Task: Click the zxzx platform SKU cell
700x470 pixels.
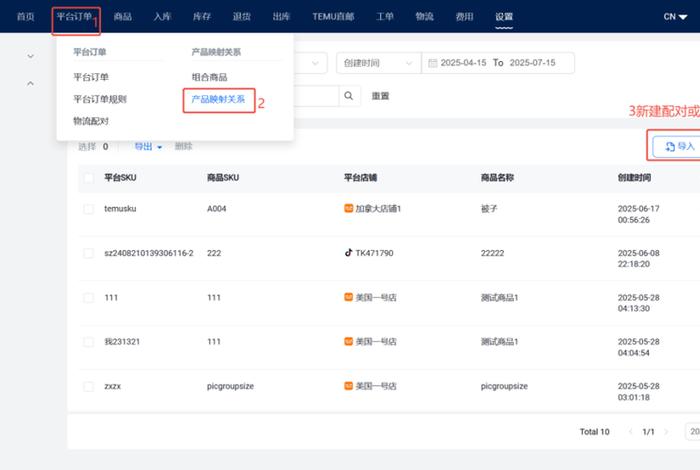Action: (112, 386)
